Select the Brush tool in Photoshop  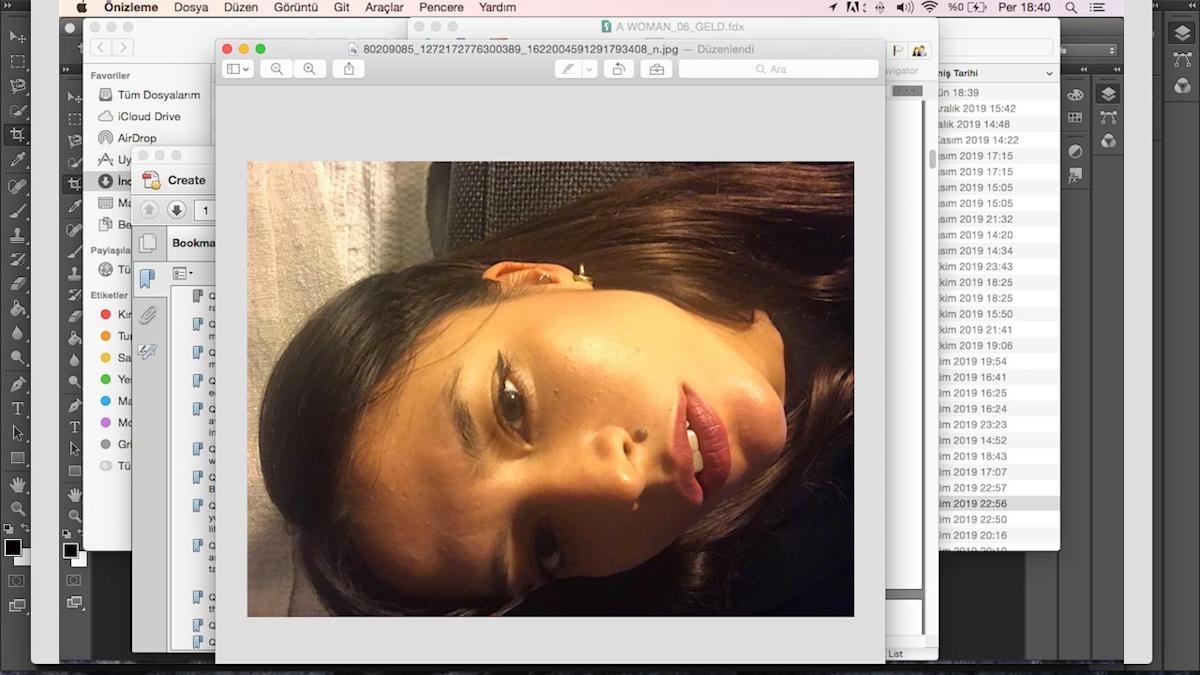pyautogui.click(x=17, y=211)
